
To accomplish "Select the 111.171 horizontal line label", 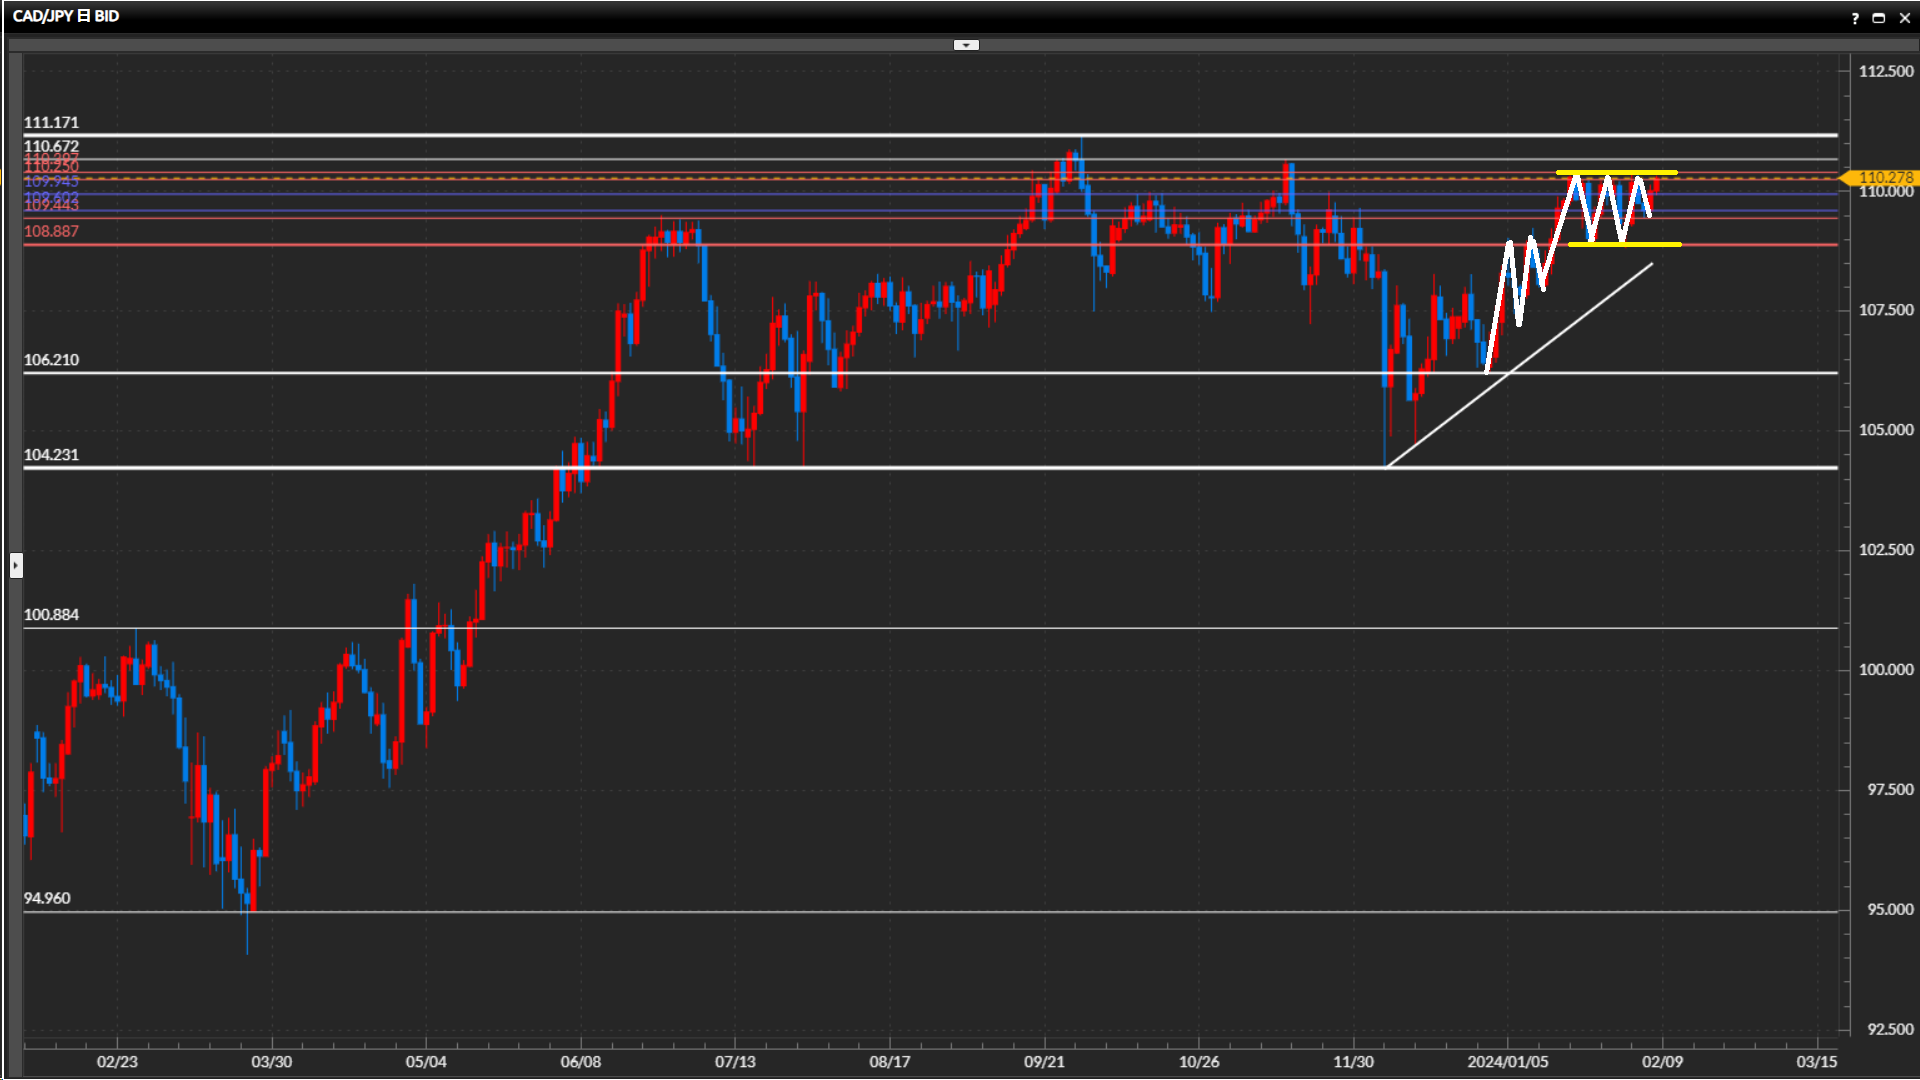I will [x=51, y=122].
